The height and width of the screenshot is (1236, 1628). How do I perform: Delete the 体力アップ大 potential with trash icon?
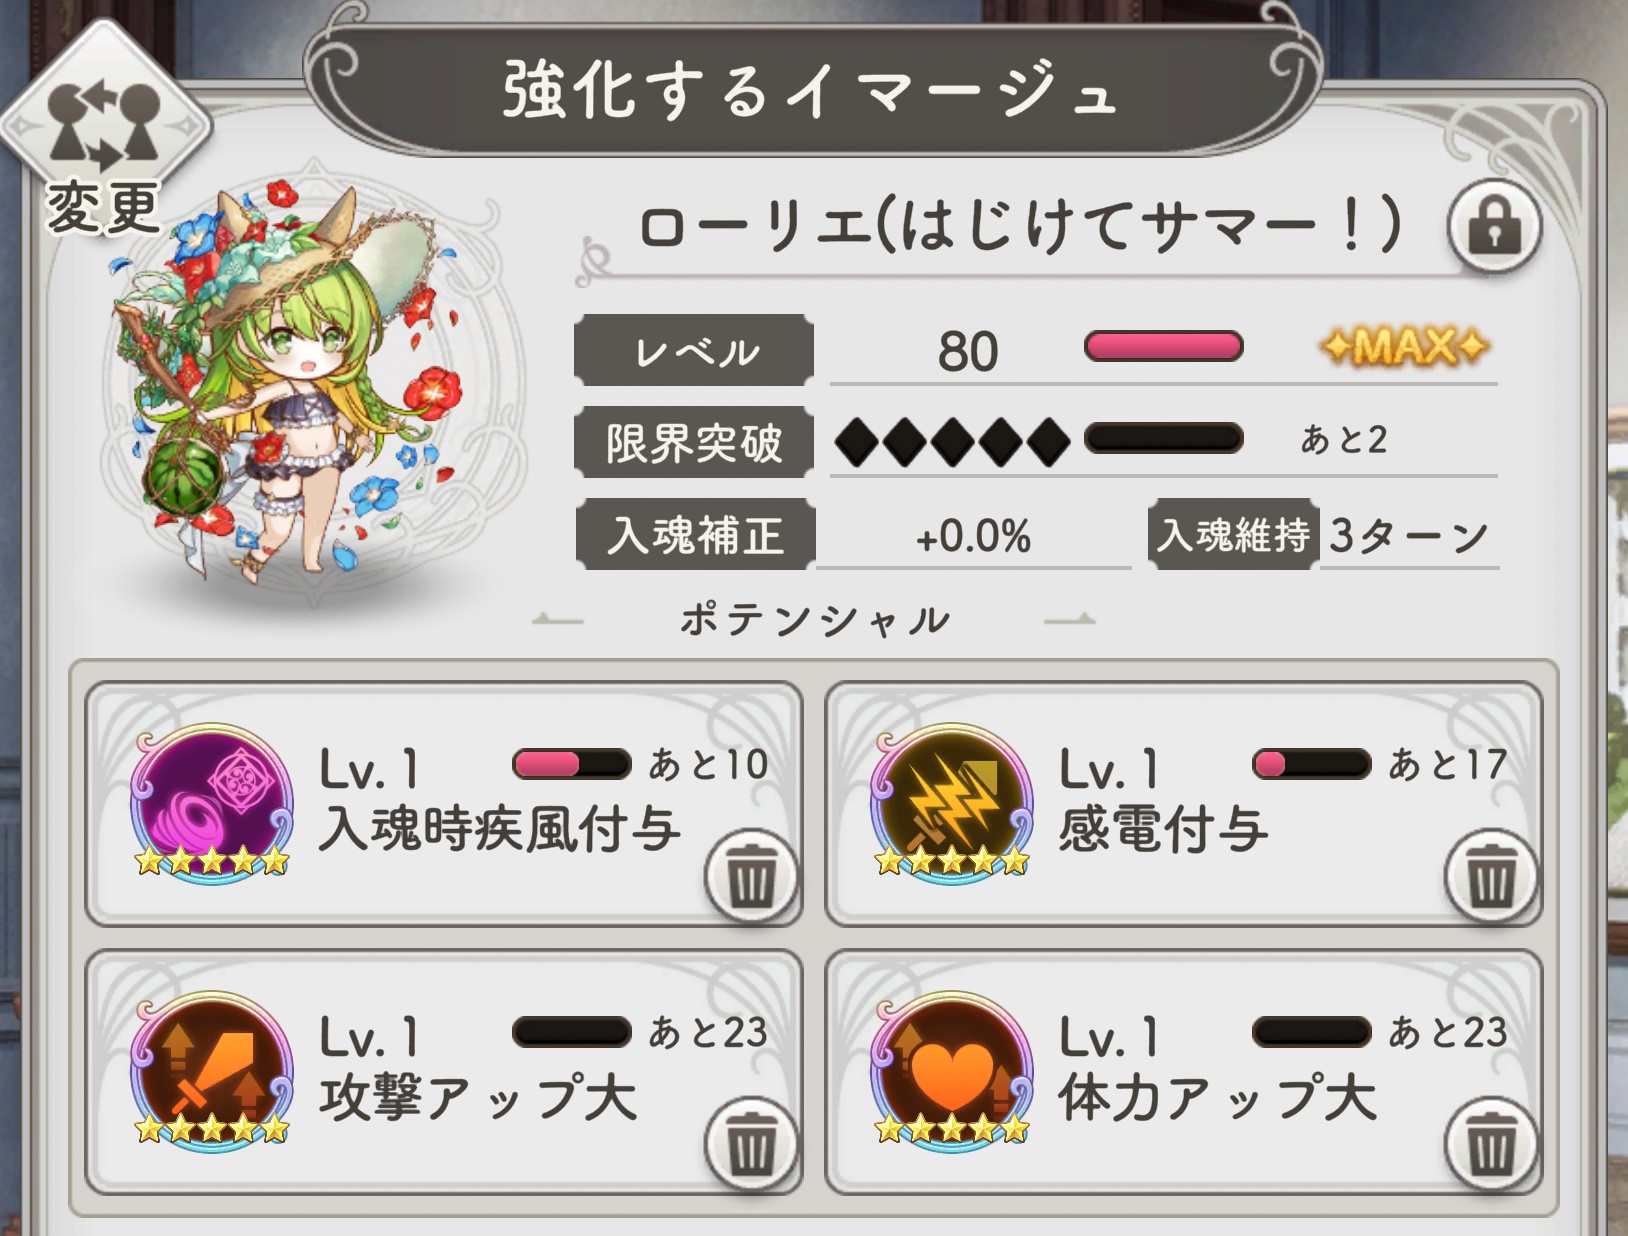[1491, 1144]
